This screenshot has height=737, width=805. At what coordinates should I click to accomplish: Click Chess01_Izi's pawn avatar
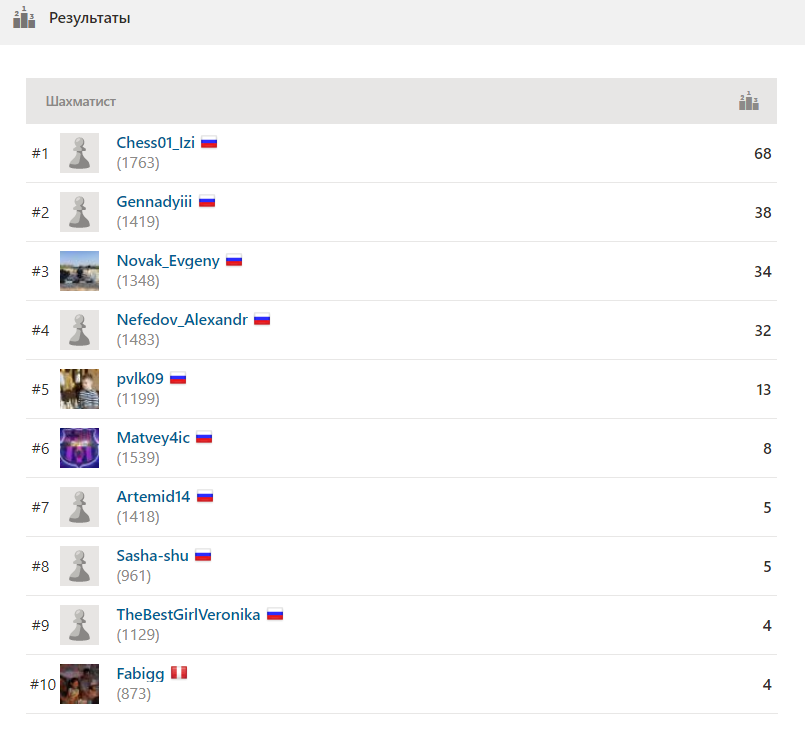click(79, 153)
